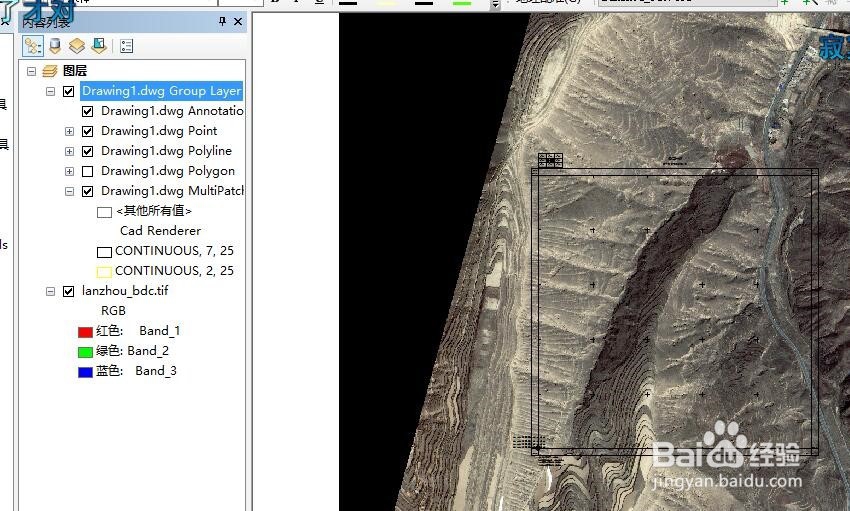The image size is (850, 511).
Task: Click the 图层 data frame icon
Action: coord(50,71)
